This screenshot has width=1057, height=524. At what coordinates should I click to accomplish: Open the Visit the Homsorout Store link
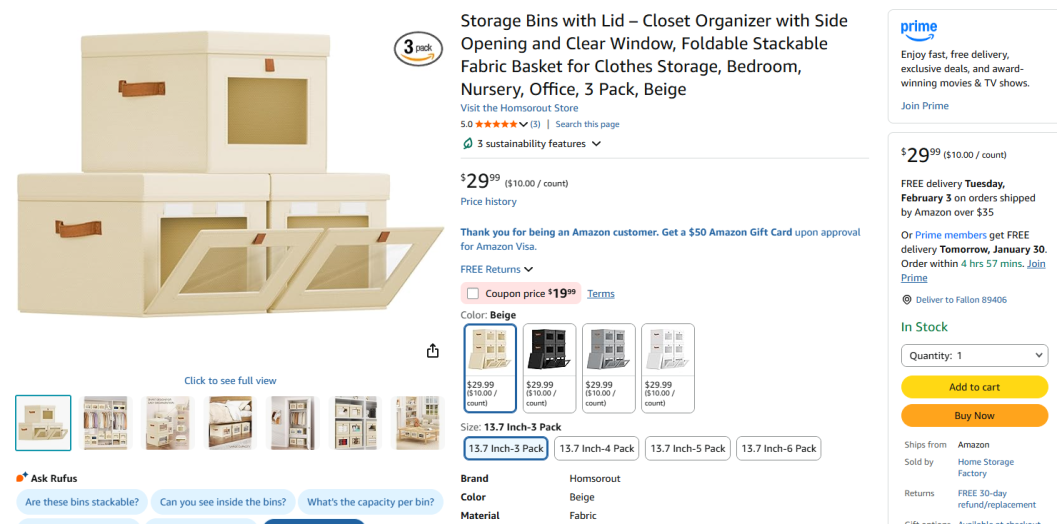[519, 108]
